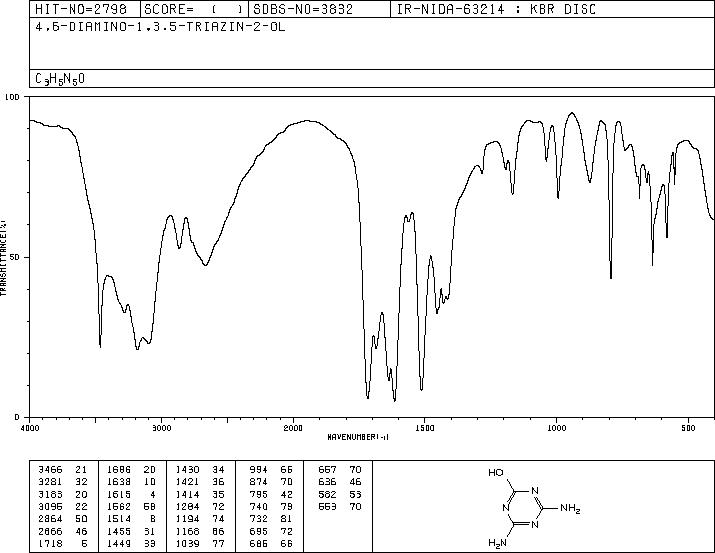Click peak table entry 740

[x=259, y=506]
